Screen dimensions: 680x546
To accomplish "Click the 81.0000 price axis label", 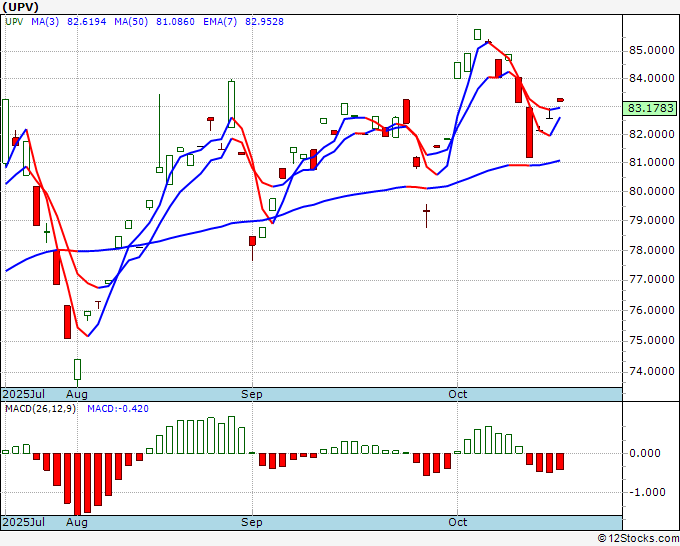I will [x=651, y=162].
